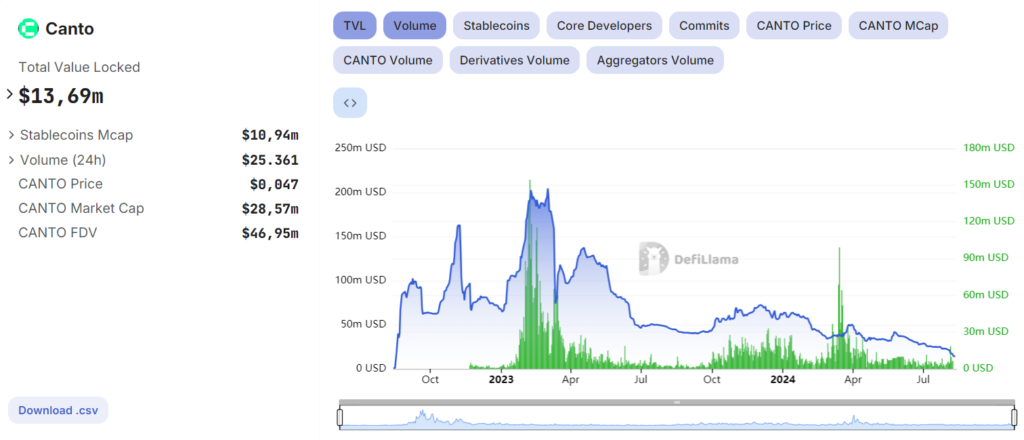Click the 2024 x-axis label
Screen dimensions: 1024x440
pyautogui.click(x=782, y=379)
